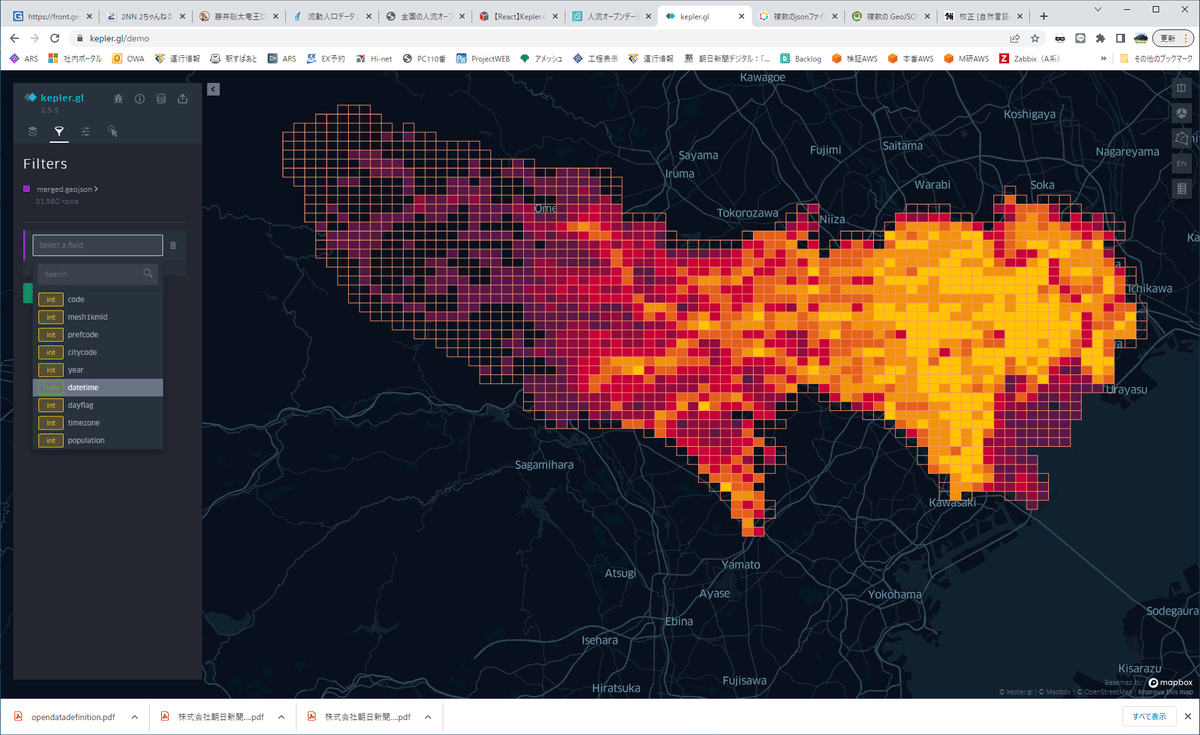Open the info icon in the kepler.gl header
This screenshot has height=735, width=1200.
pos(140,99)
